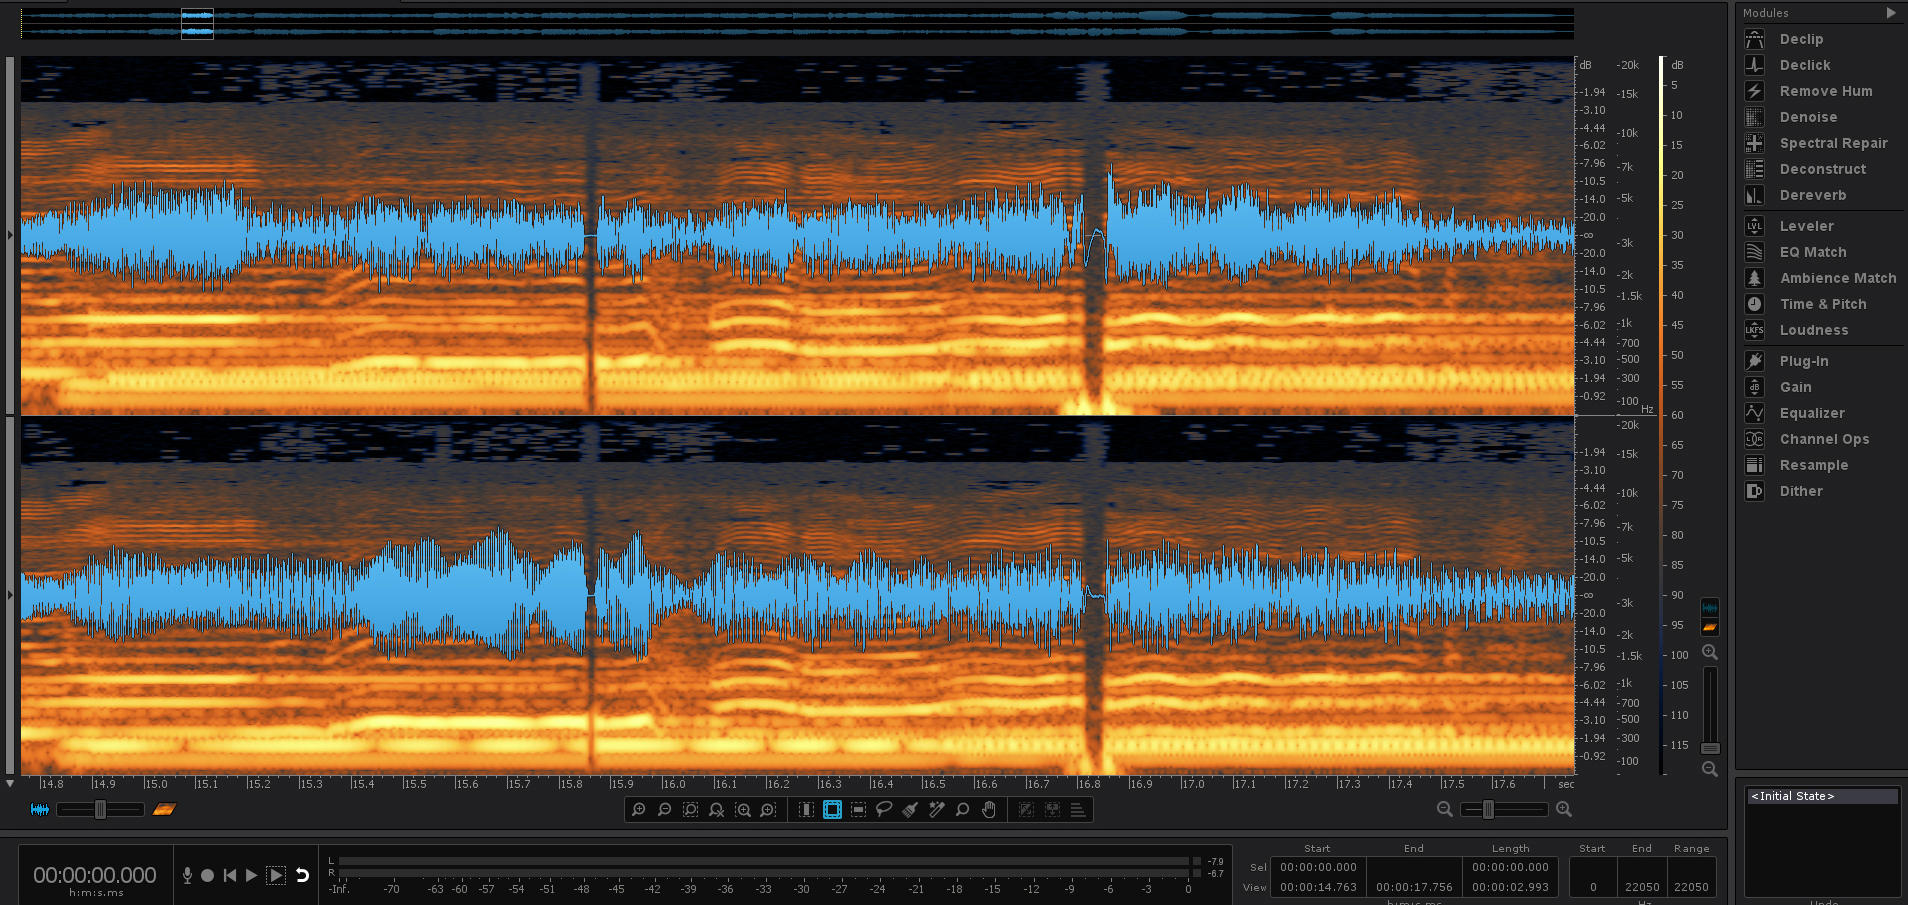The image size is (1908, 905).
Task: Click the frequency range End value 22050
Action: coord(1642,887)
